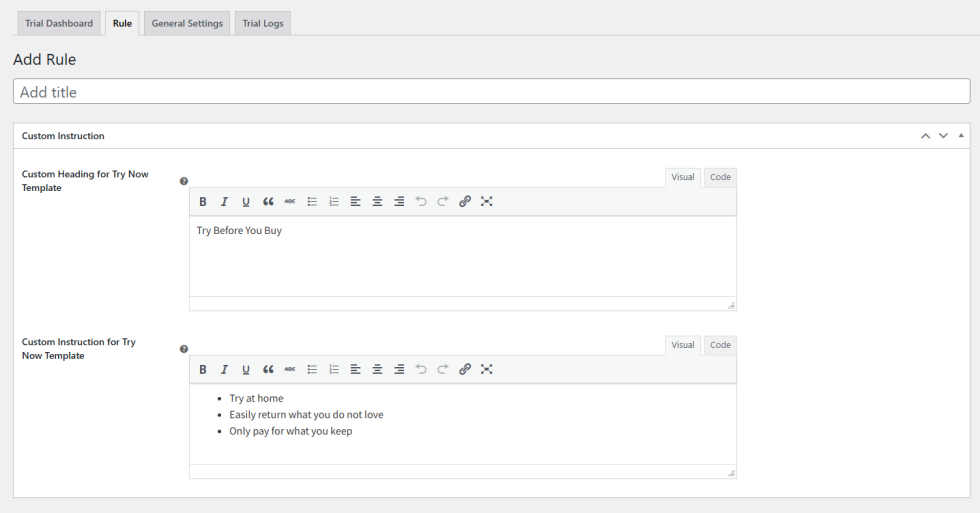The width and height of the screenshot is (980, 513).
Task: Insert blockquote in Custom Heading editor
Action: point(268,201)
